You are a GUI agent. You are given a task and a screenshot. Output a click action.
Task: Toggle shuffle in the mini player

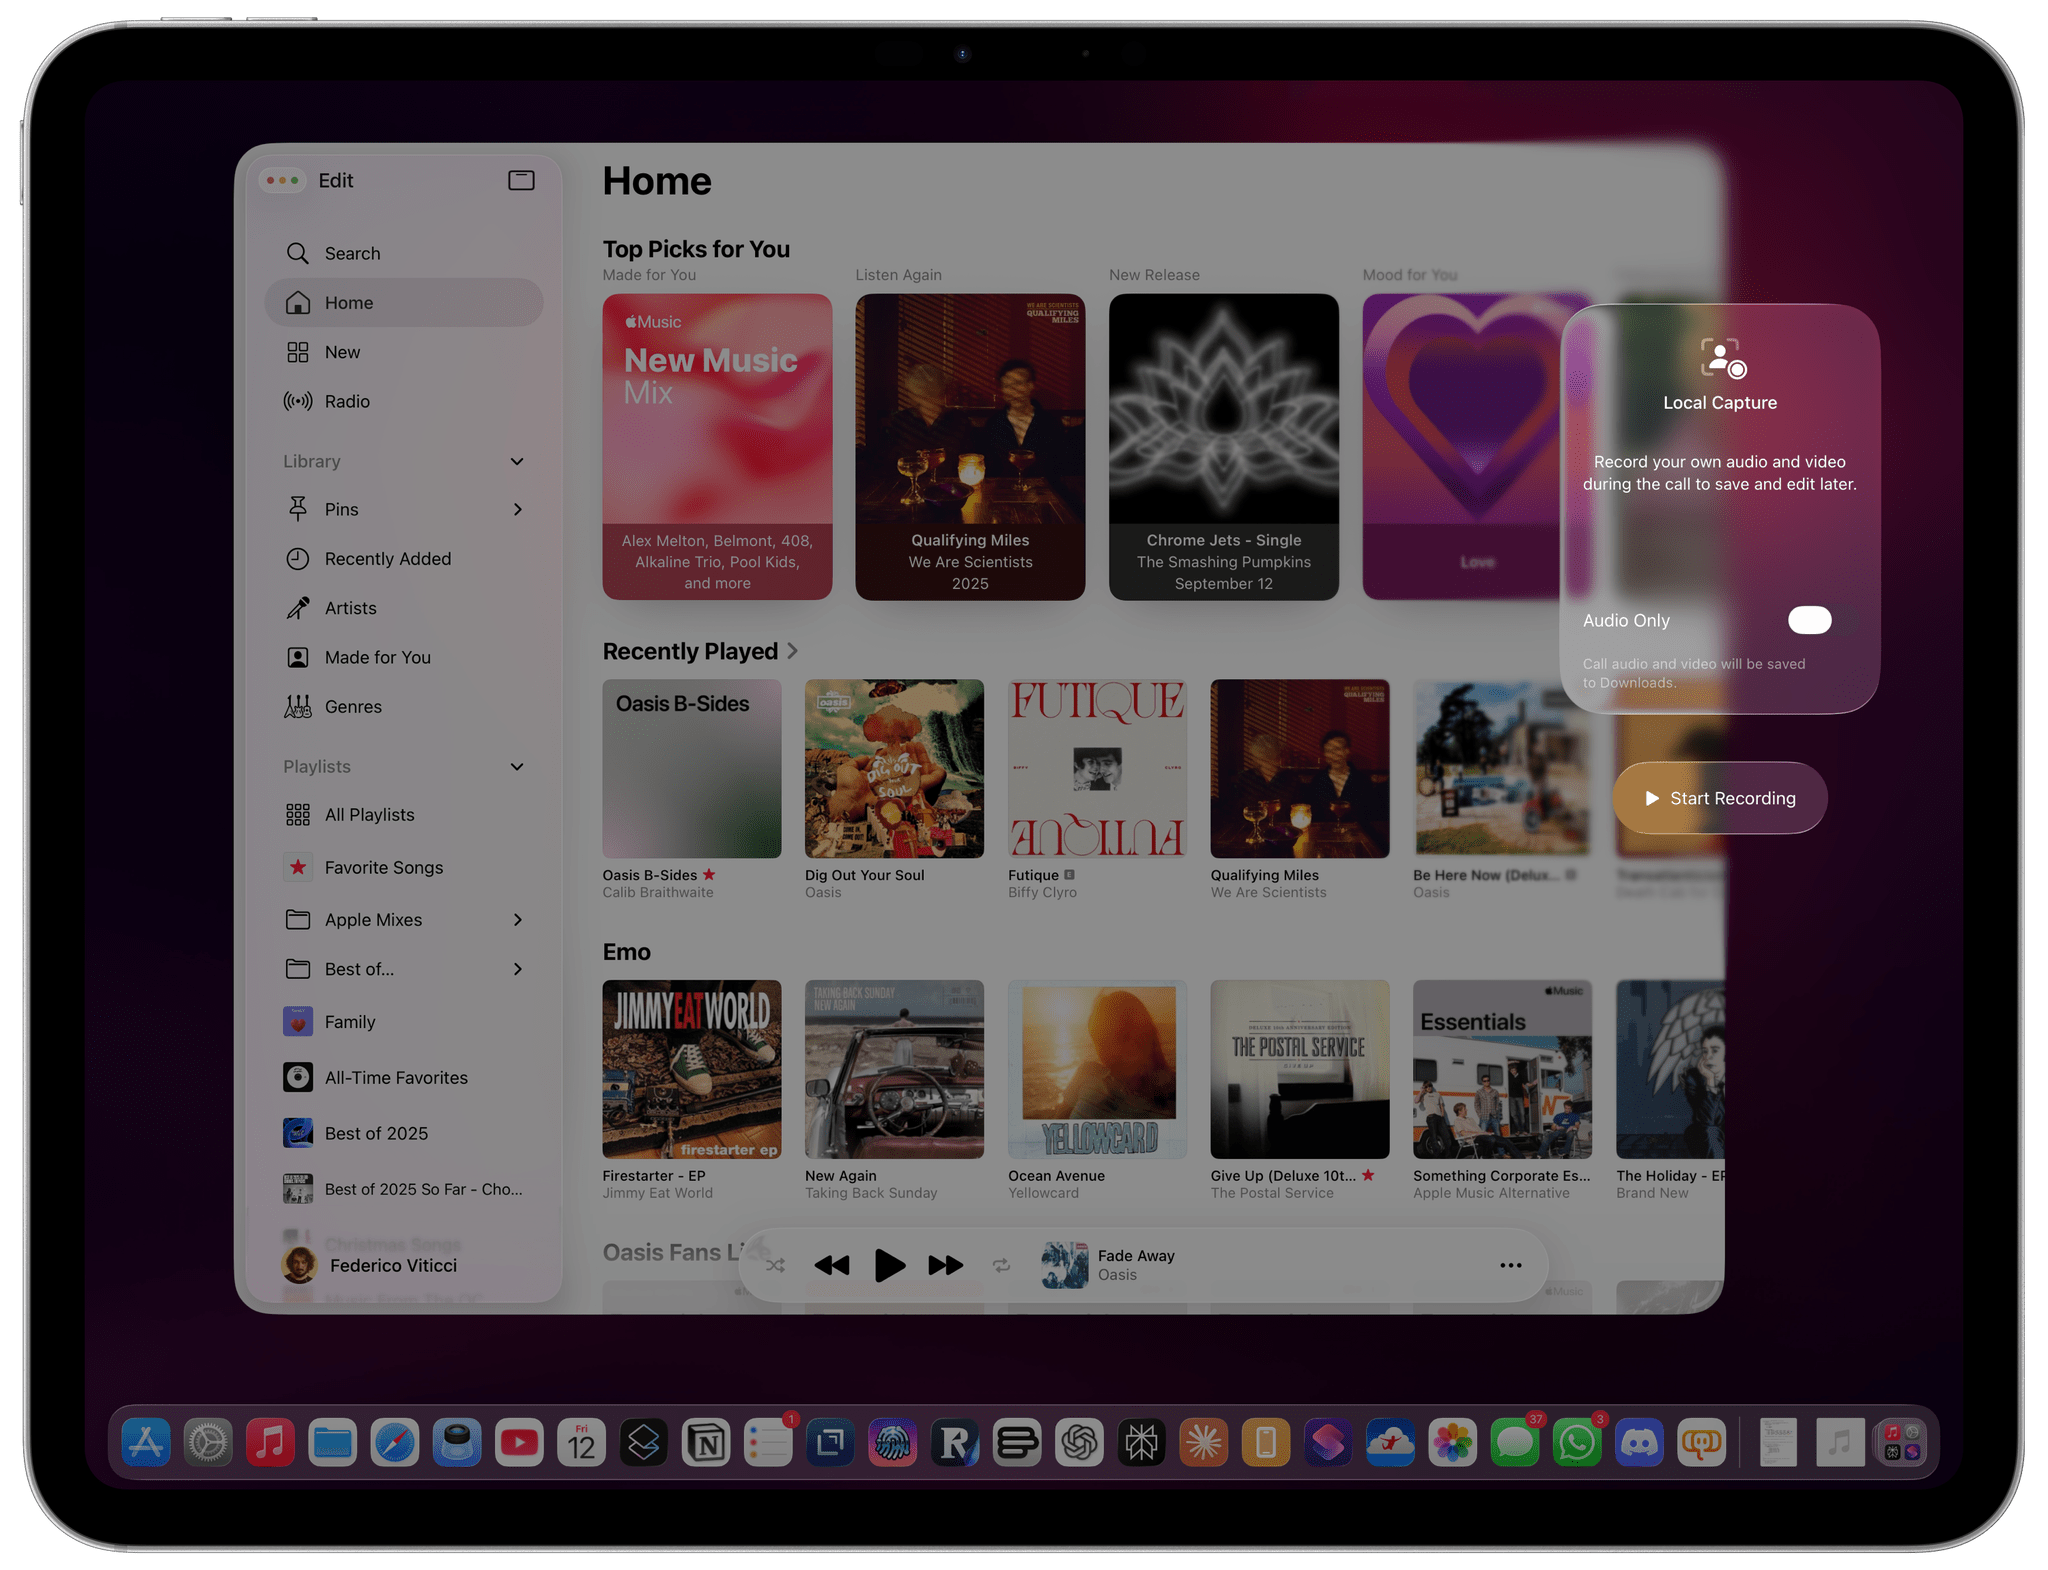[775, 1265]
